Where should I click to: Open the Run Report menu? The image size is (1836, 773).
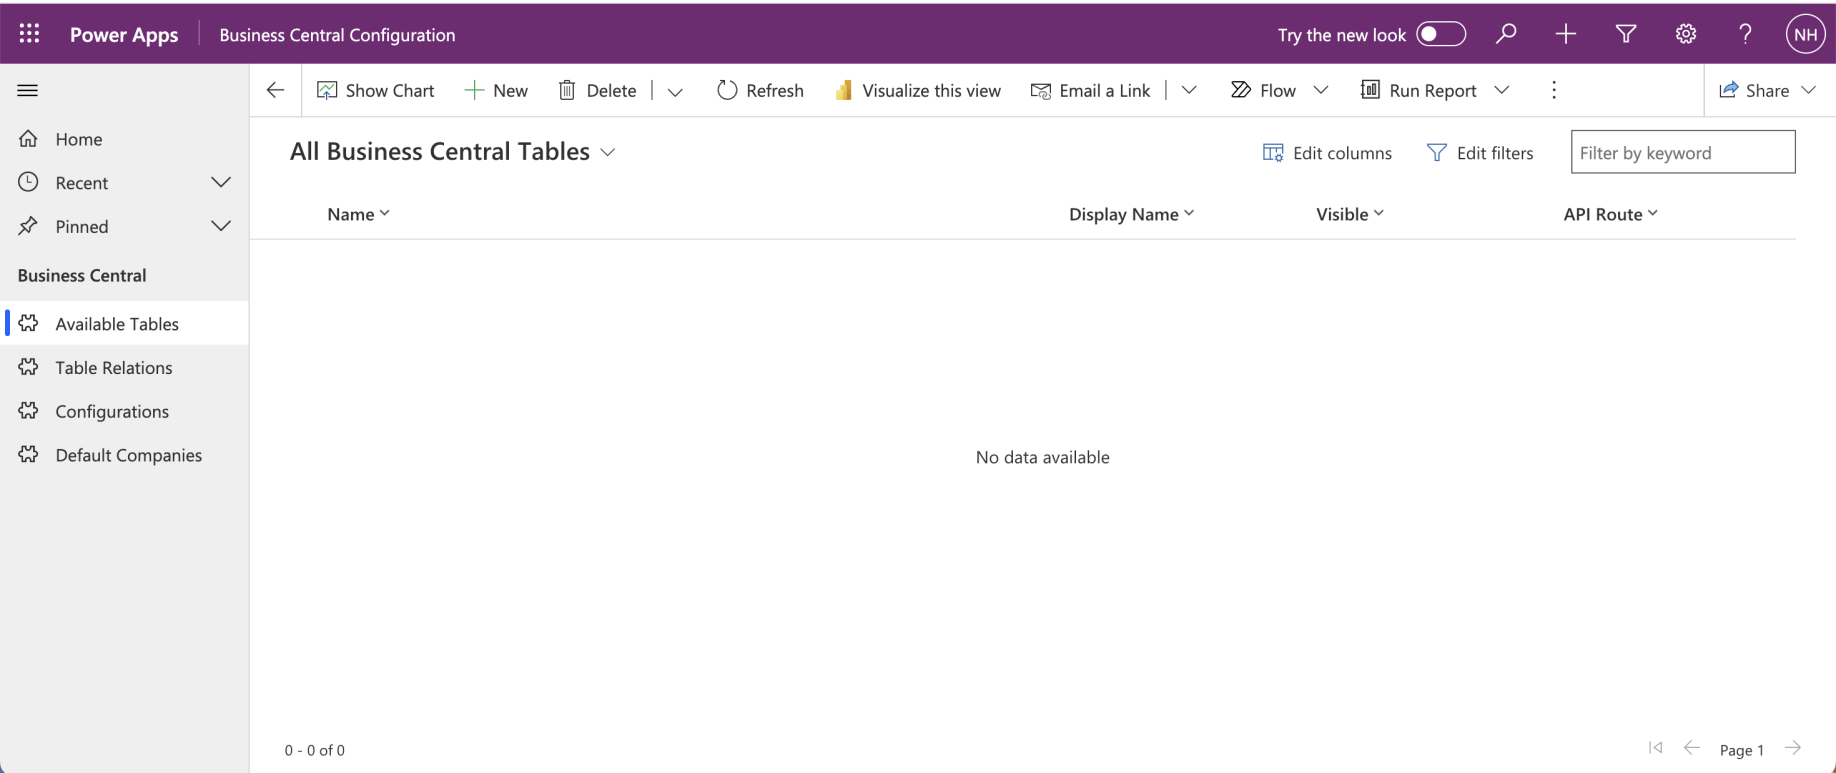[1434, 90]
